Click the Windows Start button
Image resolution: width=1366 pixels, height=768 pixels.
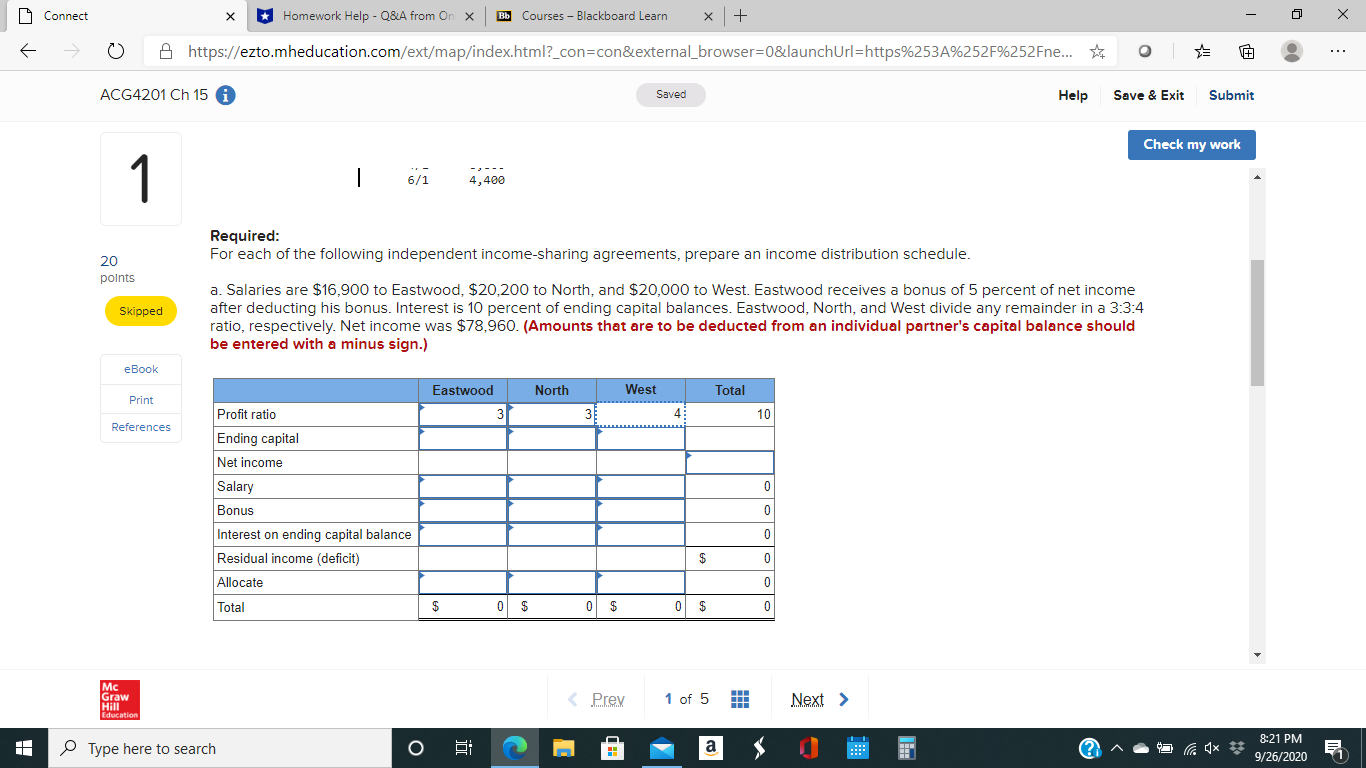point(24,748)
